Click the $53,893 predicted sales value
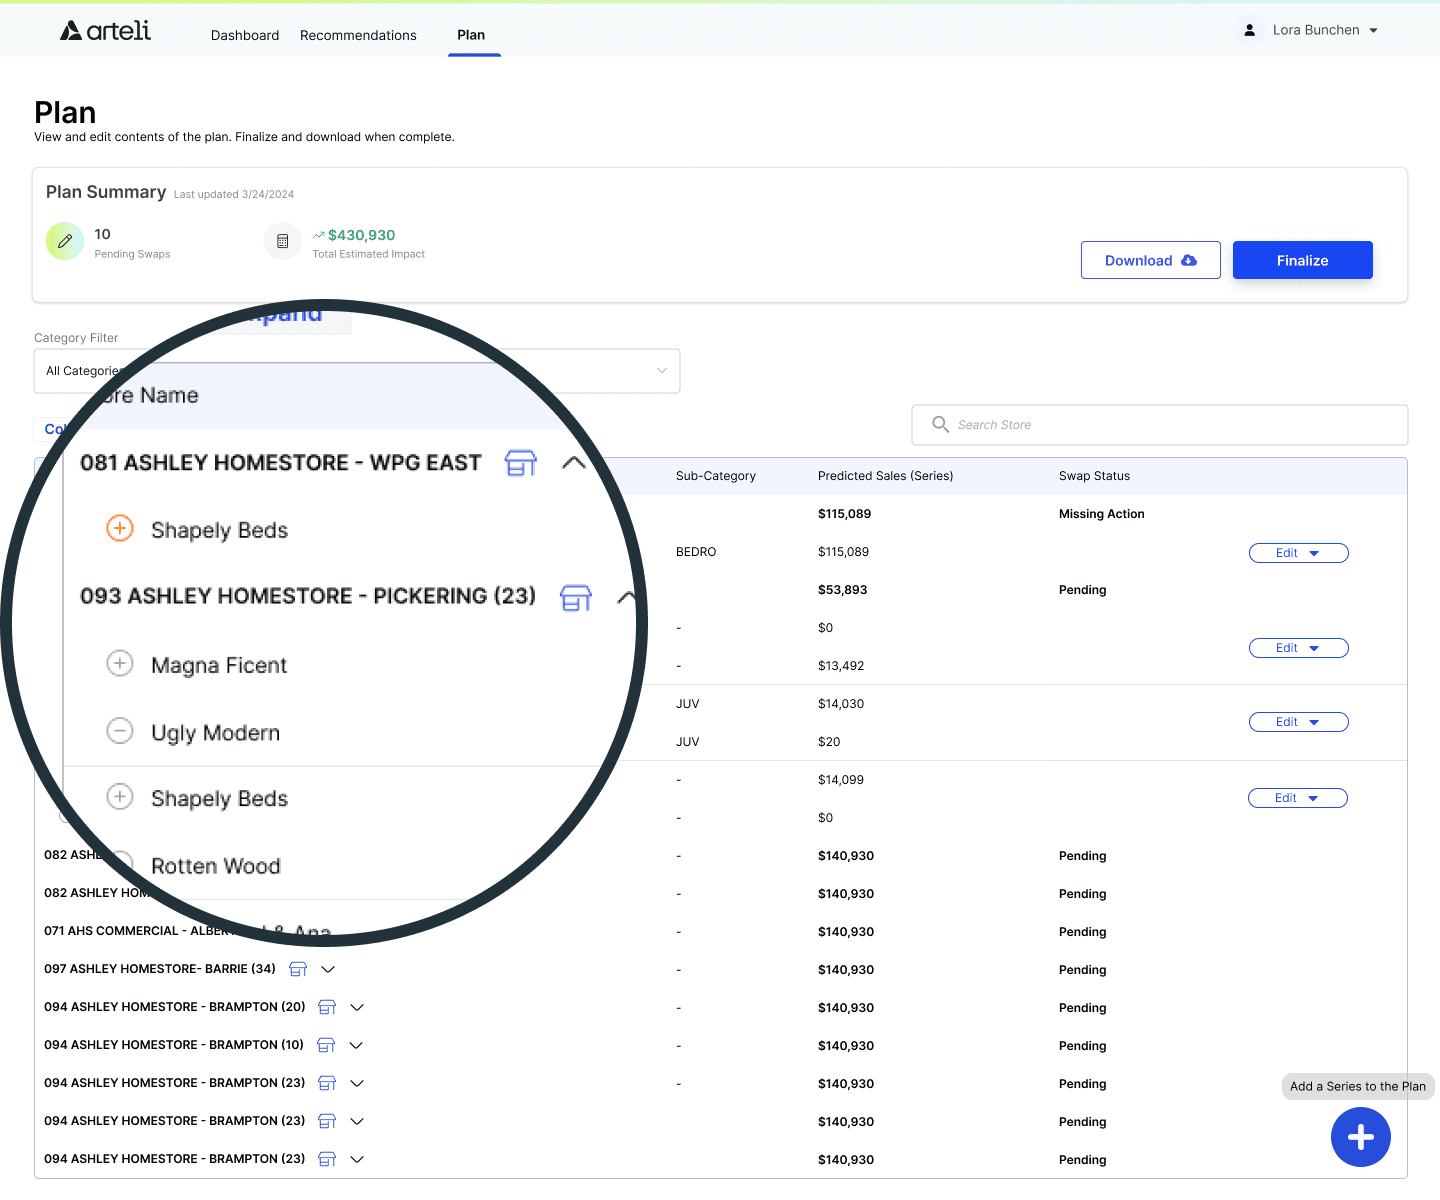 click(842, 590)
